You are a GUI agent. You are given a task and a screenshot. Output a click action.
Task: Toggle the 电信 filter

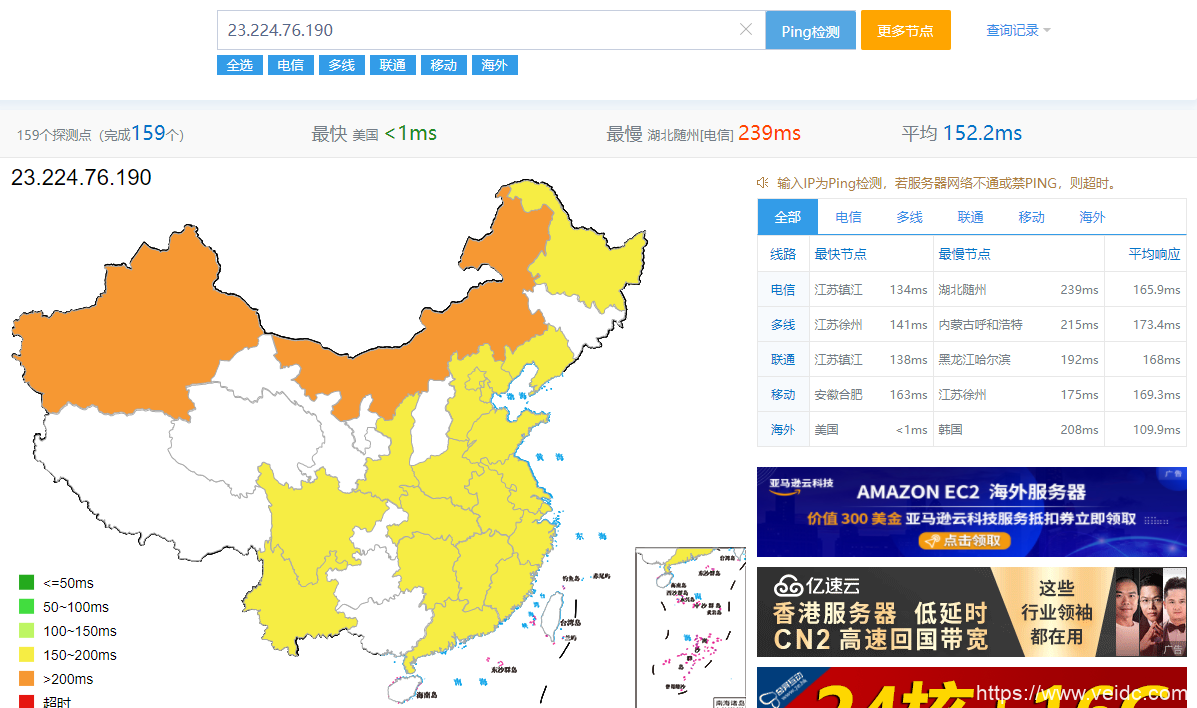coord(290,65)
